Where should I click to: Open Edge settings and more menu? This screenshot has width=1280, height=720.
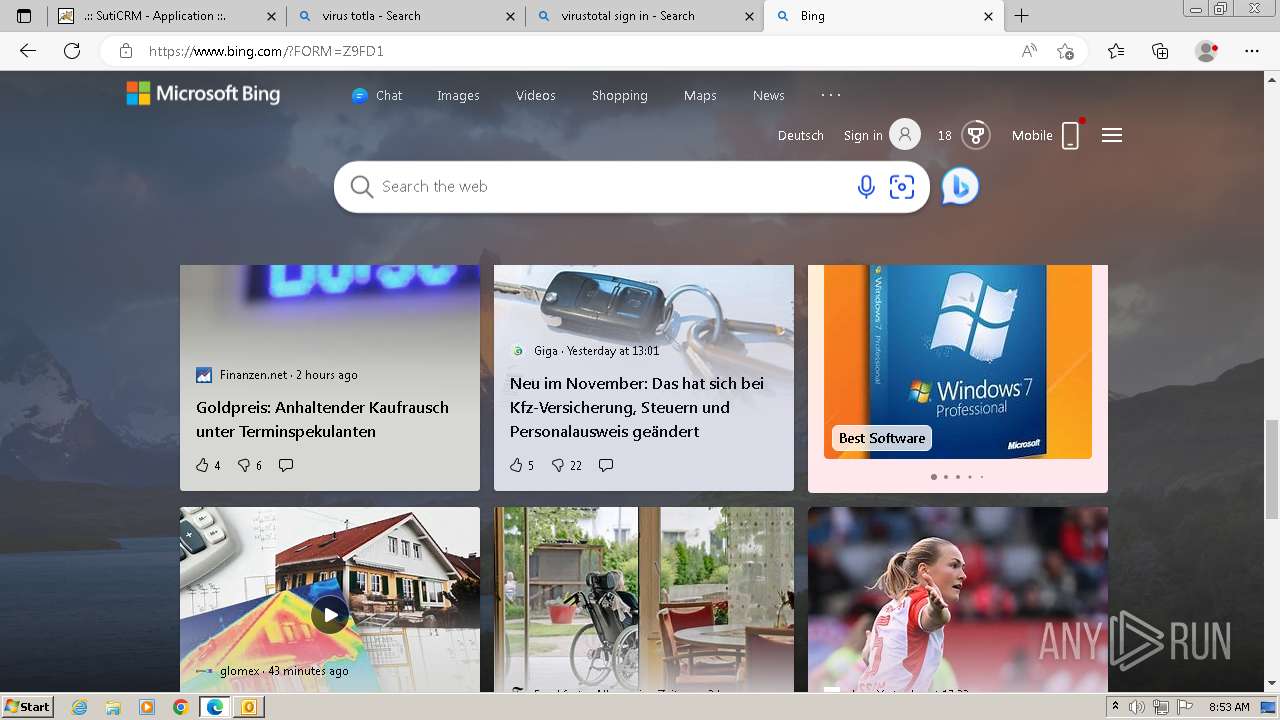(x=1252, y=51)
